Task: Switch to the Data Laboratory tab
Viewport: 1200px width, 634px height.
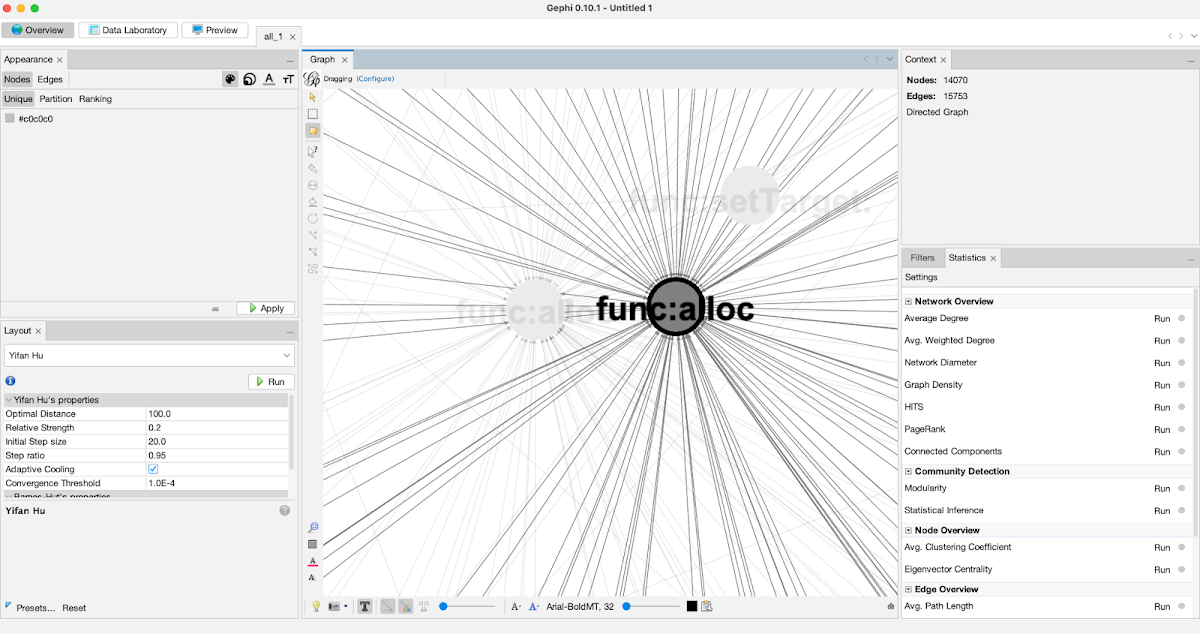Action: click(x=127, y=29)
